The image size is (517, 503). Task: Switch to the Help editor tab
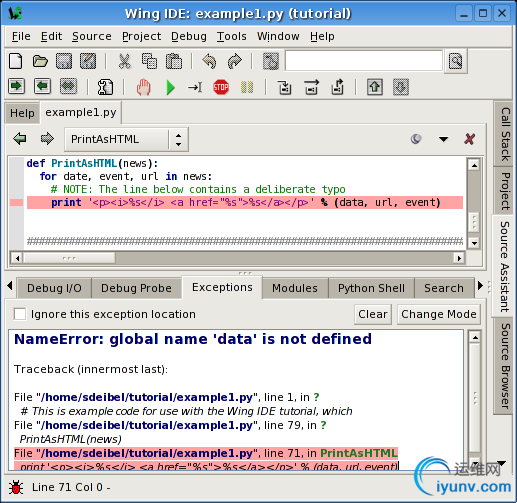[x=22, y=113]
